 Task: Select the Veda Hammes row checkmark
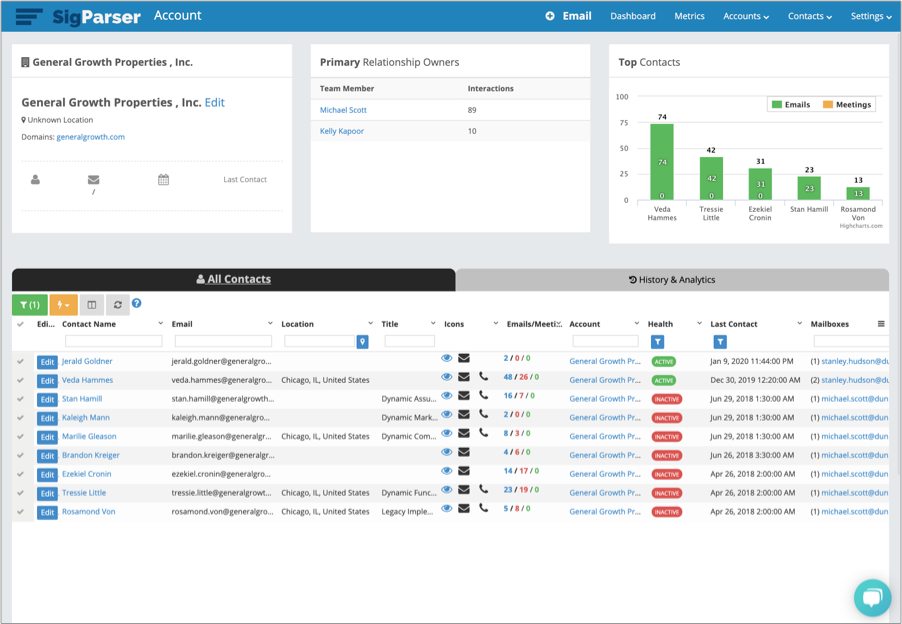pyautogui.click(x=21, y=380)
